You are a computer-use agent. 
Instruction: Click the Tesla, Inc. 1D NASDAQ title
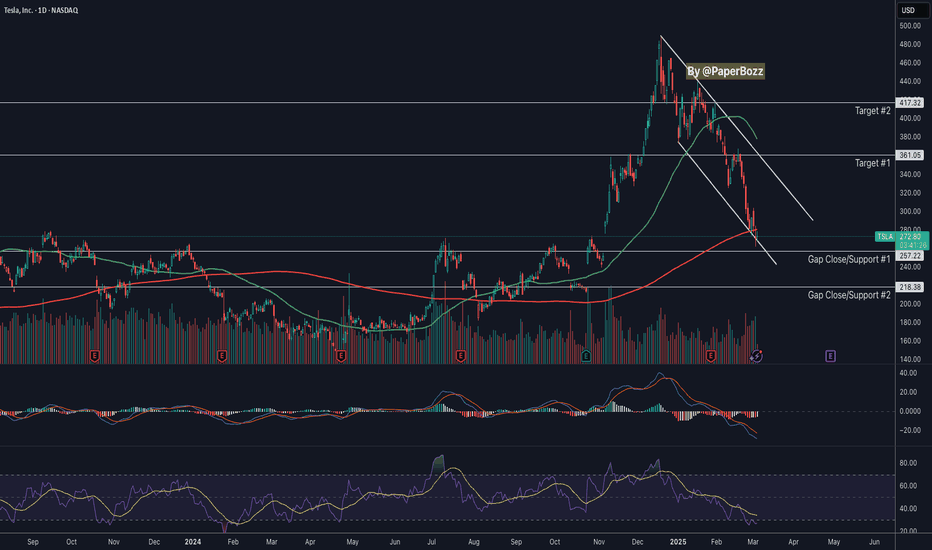click(x=41, y=10)
